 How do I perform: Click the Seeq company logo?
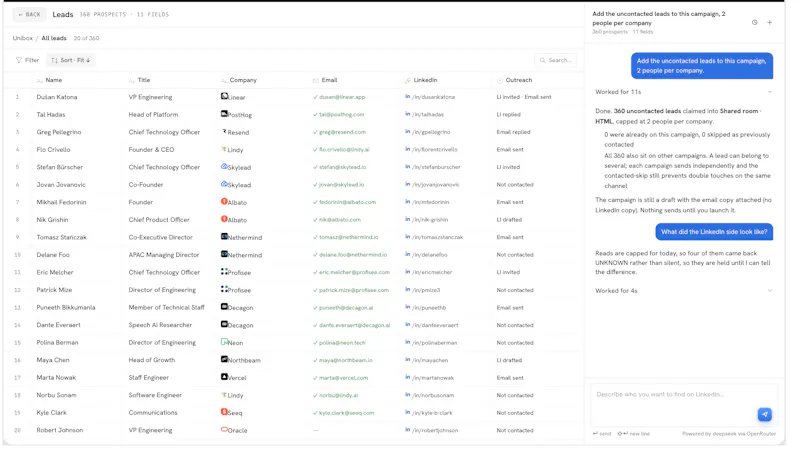tap(224, 412)
